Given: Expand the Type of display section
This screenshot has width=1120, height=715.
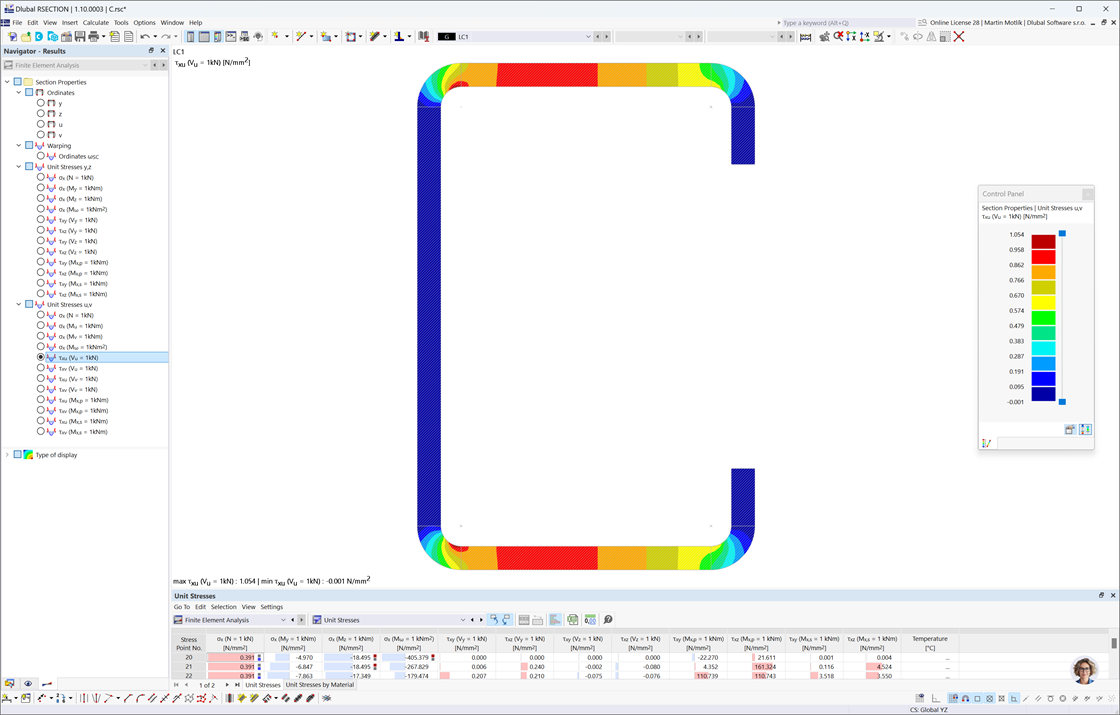Looking at the screenshot, I should pyautogui.click(x=7, y=452).
